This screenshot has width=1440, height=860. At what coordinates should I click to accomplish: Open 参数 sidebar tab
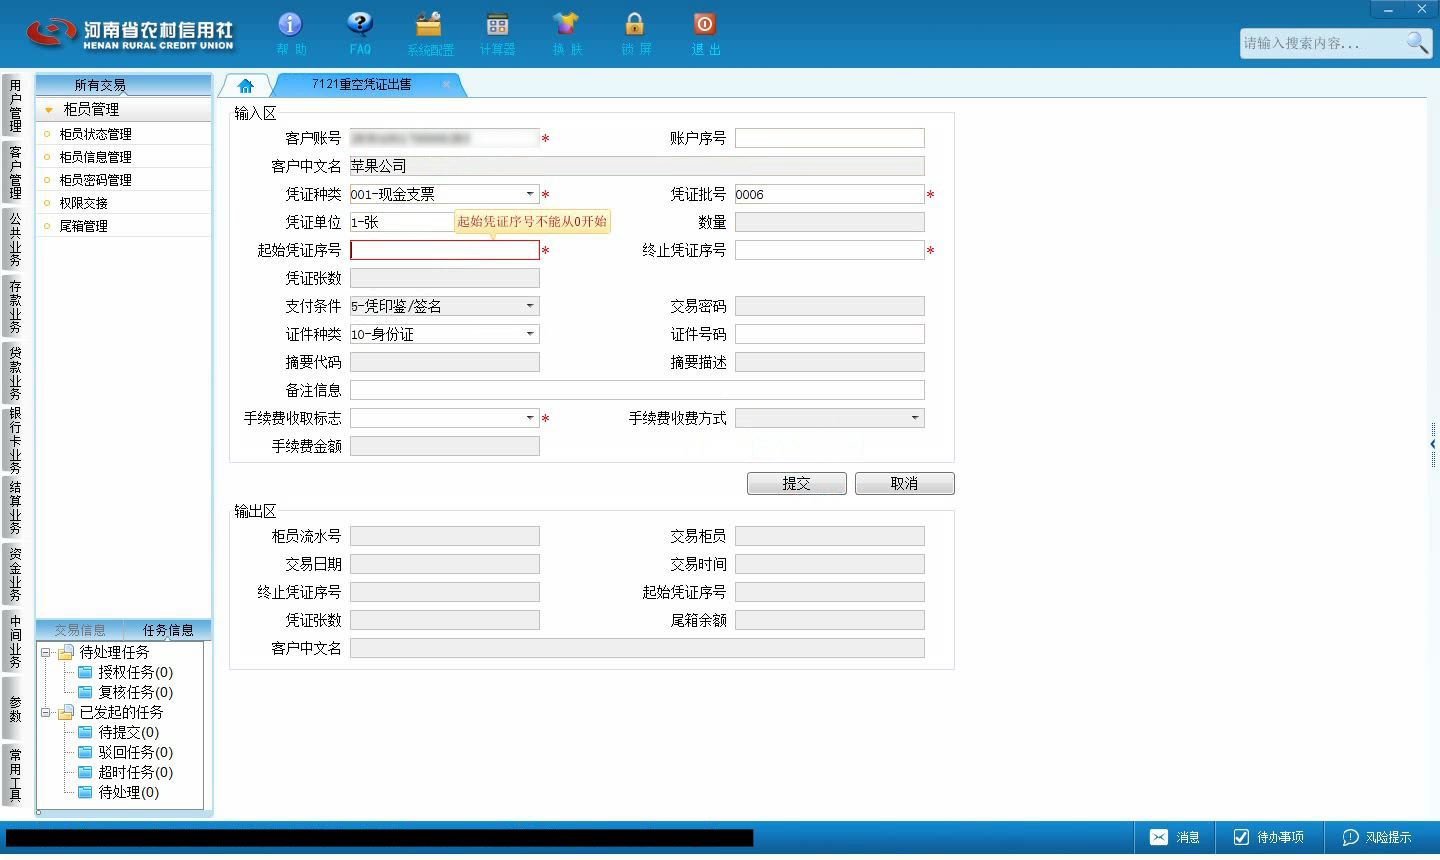pos(15,708)
